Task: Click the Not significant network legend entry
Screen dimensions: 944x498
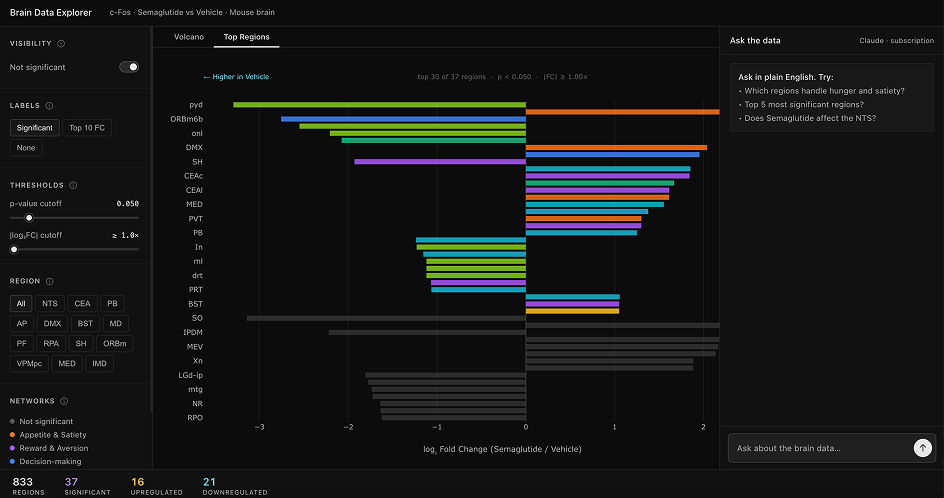Action: (x=42, y=422)
